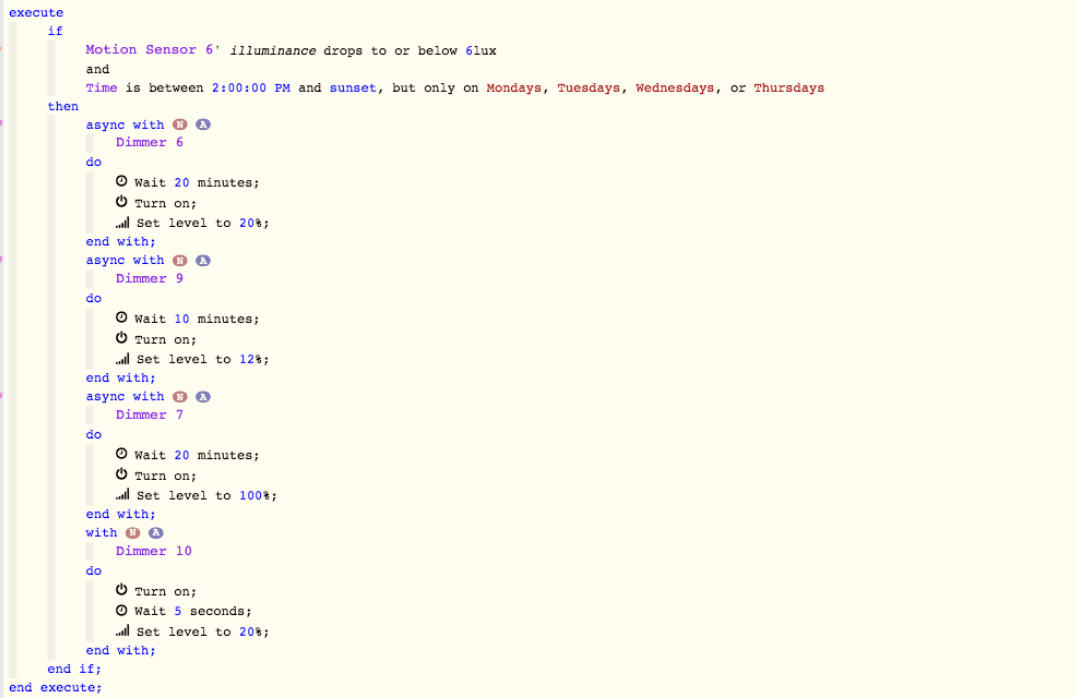The width and height of the screenshot is (1075, 698).
Task: Click 'Set level to 20%;' under Dimmer 10
Action: [x=203, y=632]
